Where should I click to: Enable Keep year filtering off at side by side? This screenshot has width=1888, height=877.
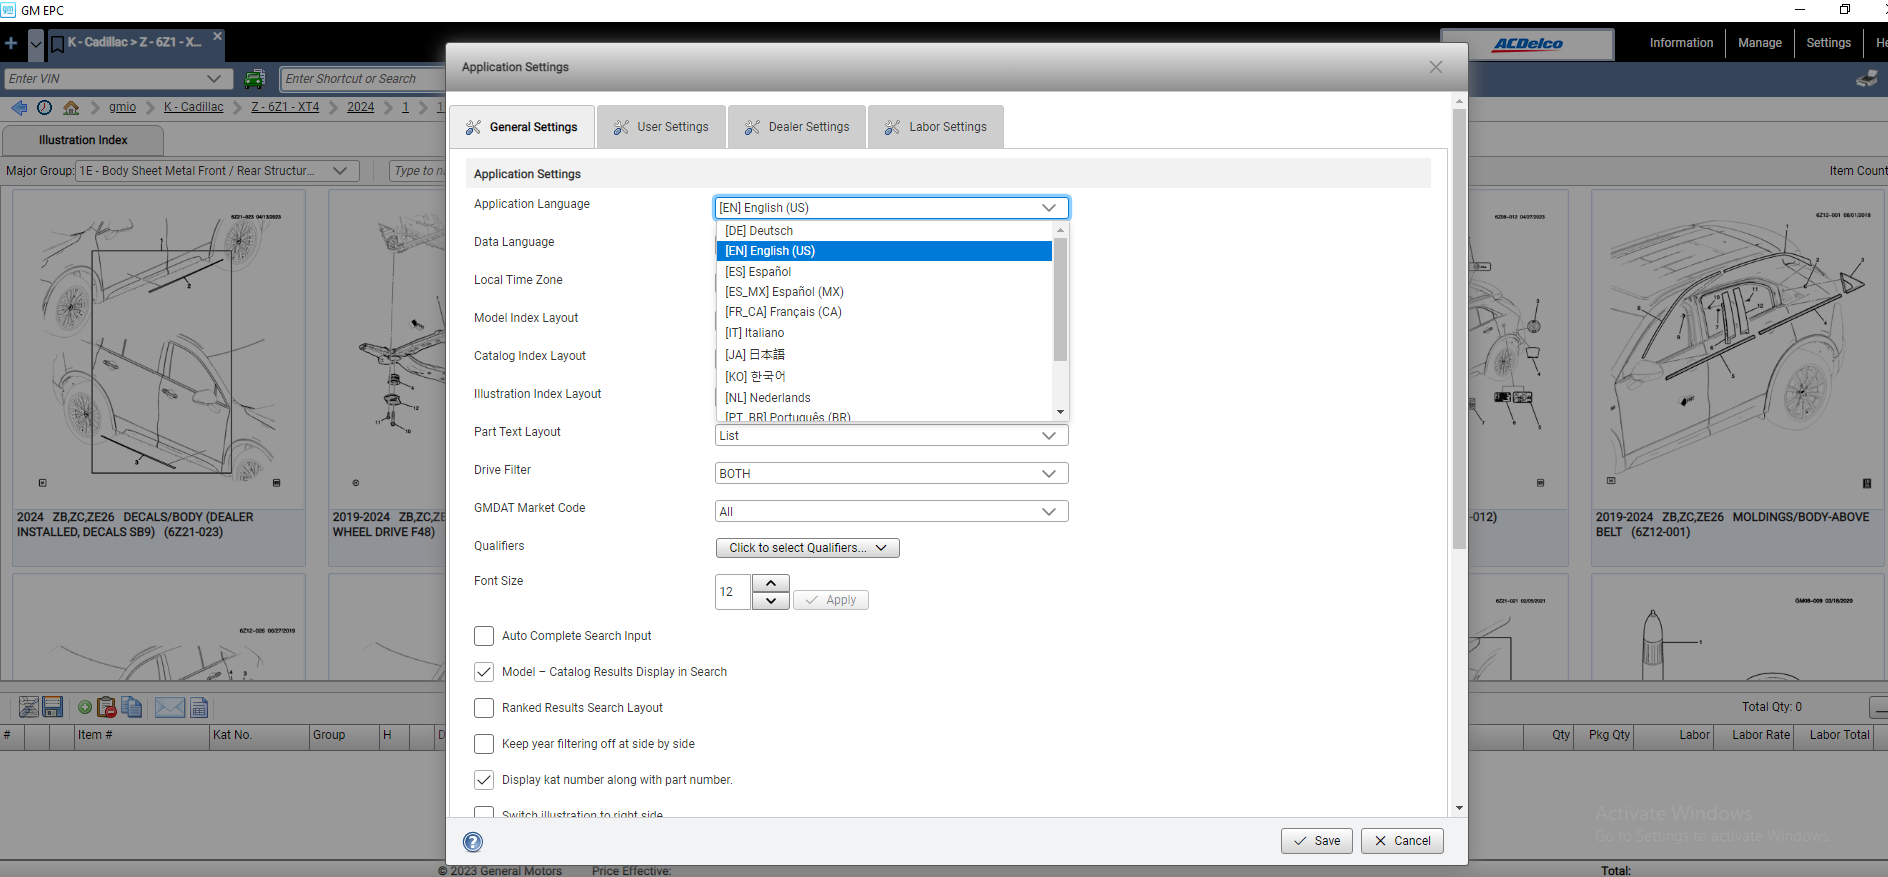pyautogui.click(x=484, y=744)
